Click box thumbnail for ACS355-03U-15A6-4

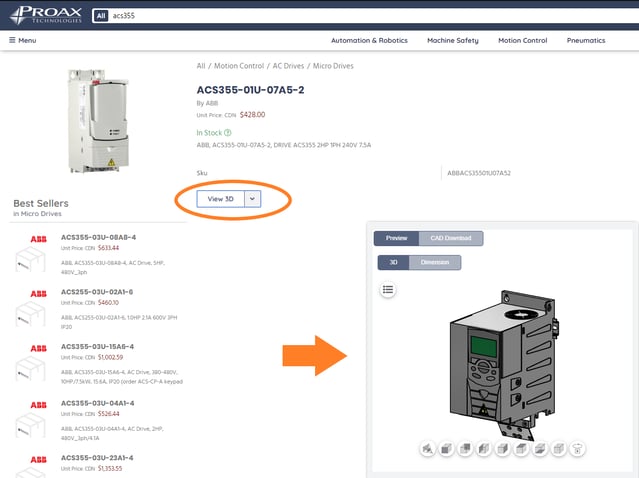(30, 368)
